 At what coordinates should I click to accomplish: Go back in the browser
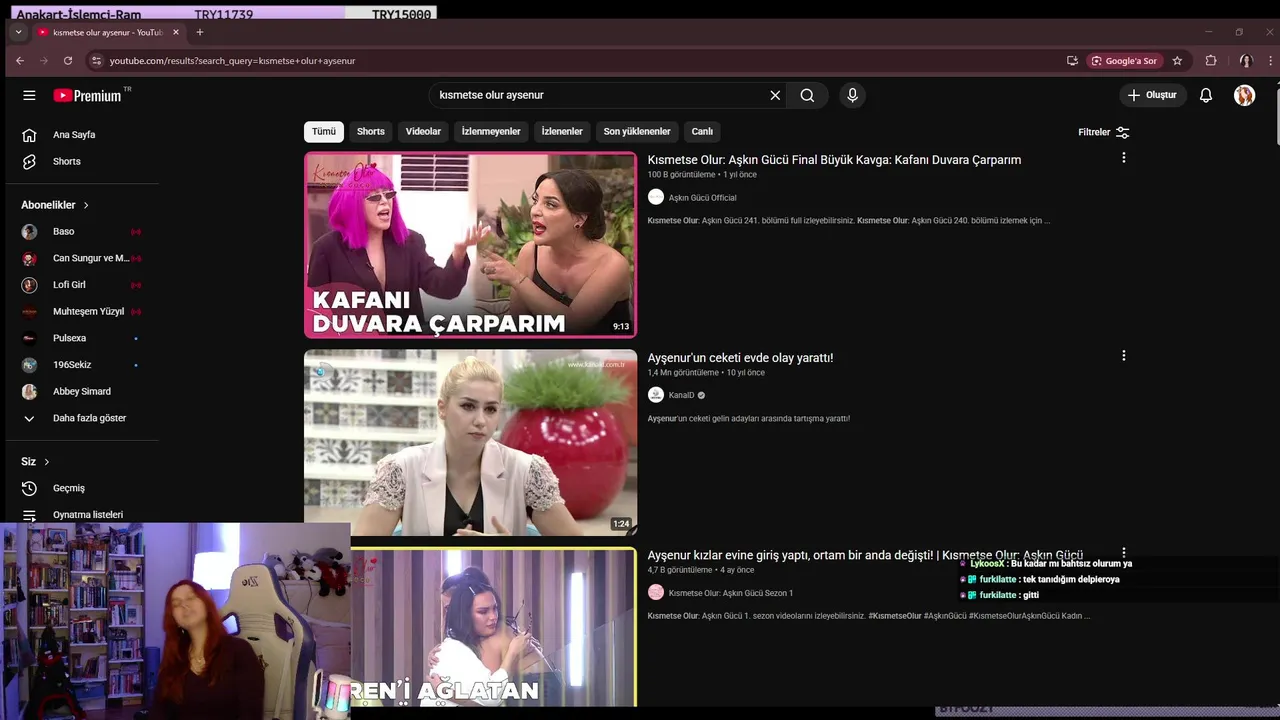coord(20,61)
